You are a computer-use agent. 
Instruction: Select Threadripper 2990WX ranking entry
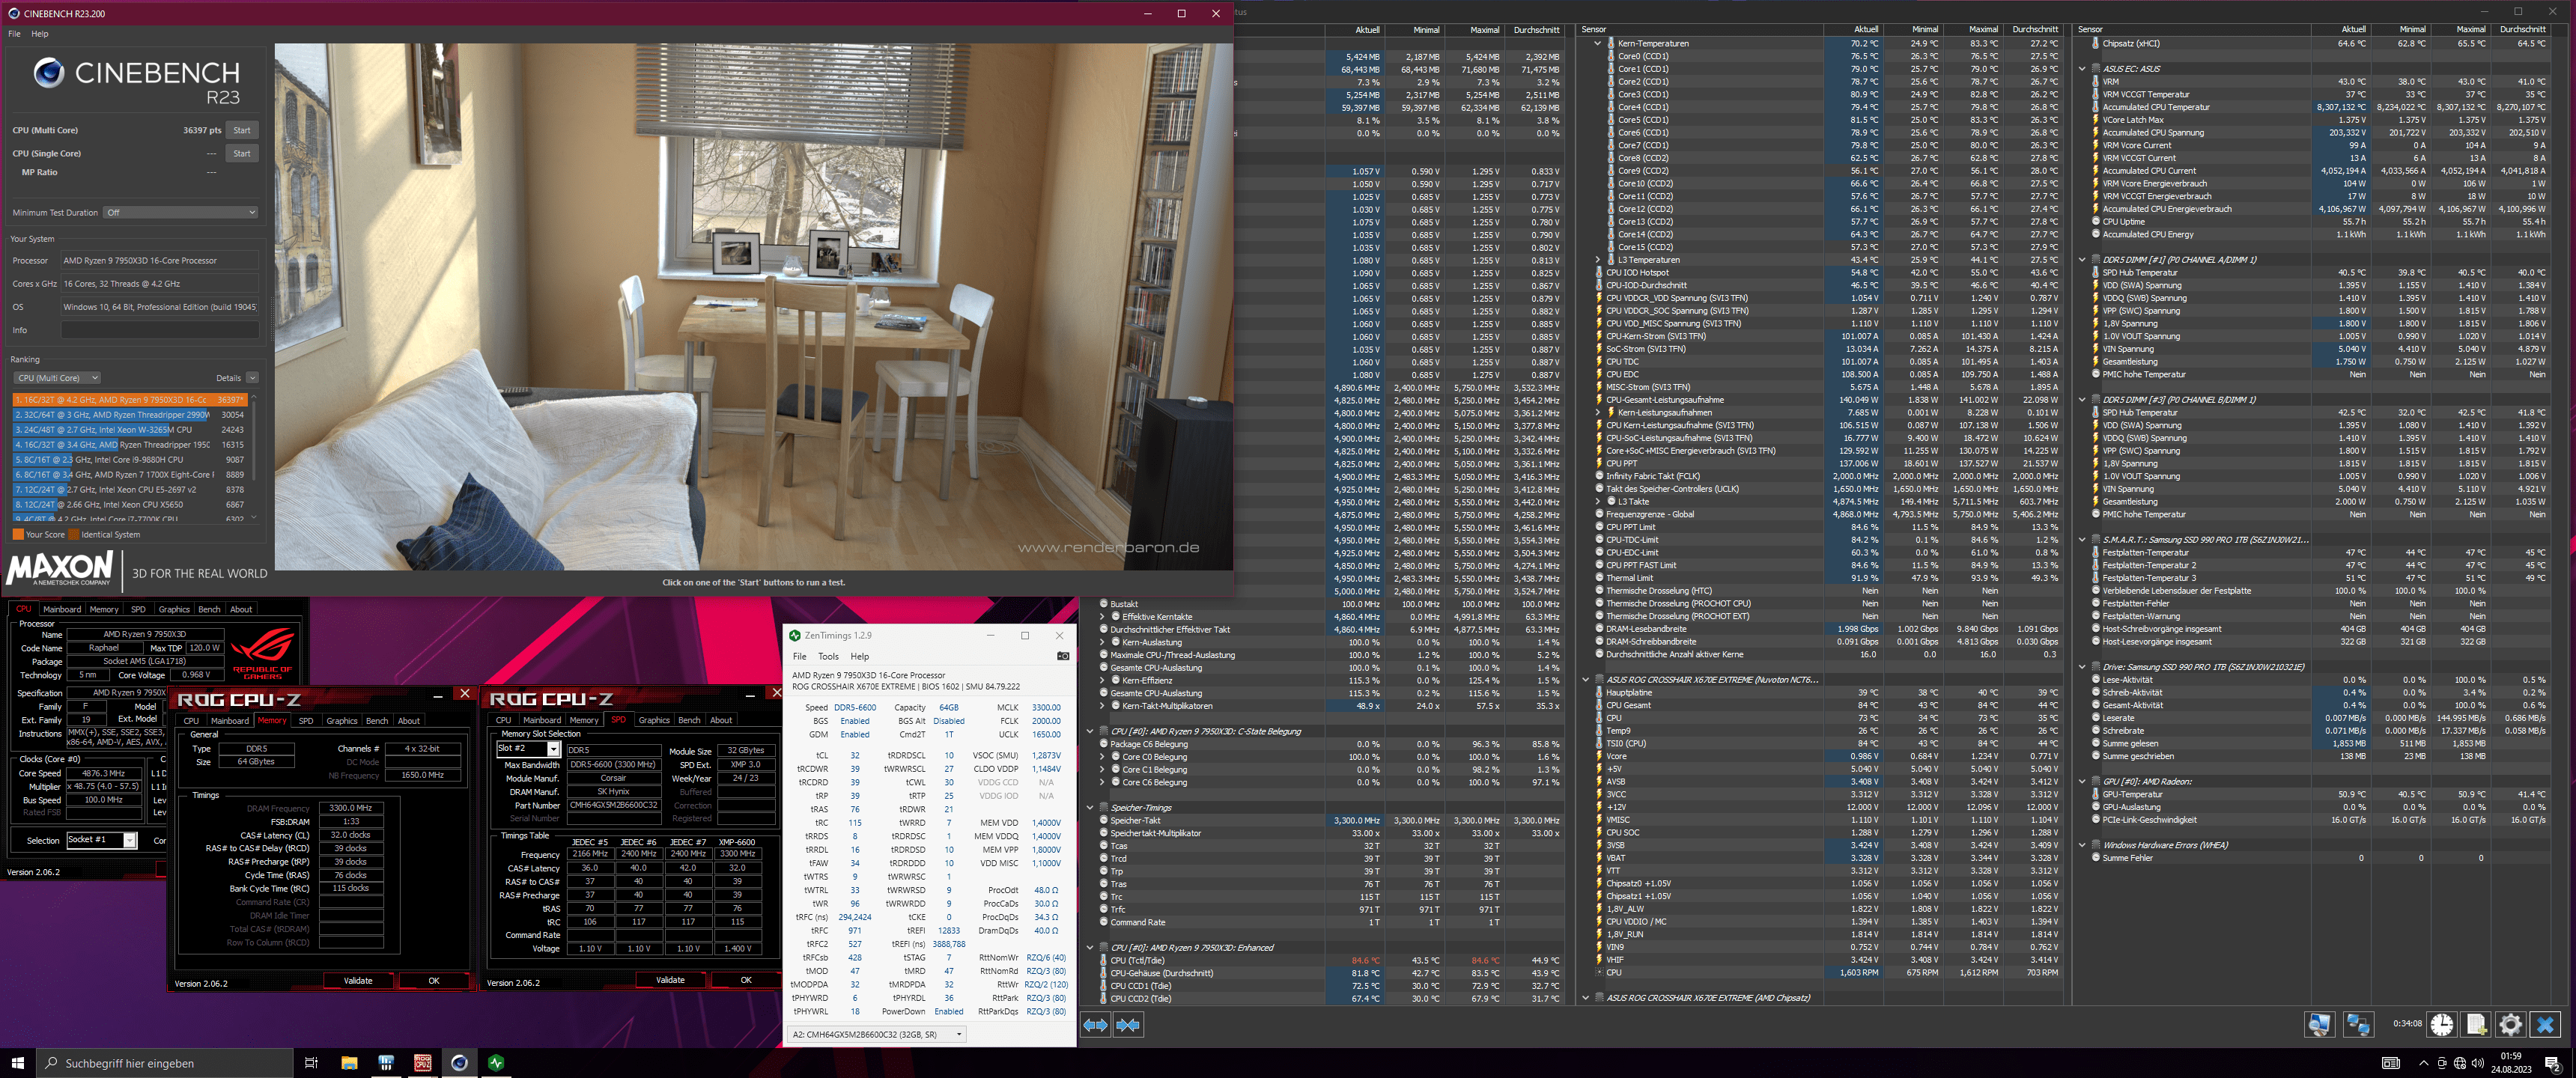(129, 415)
